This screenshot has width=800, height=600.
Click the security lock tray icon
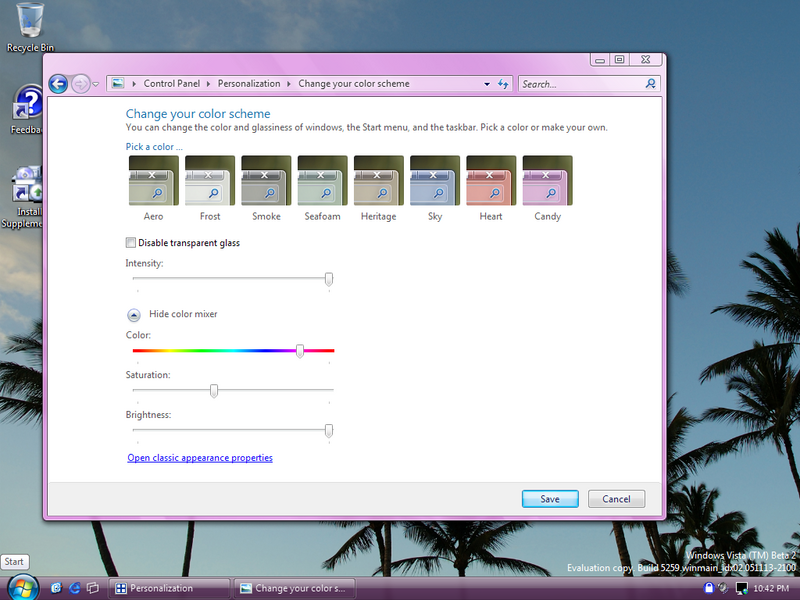click(708, 588)
